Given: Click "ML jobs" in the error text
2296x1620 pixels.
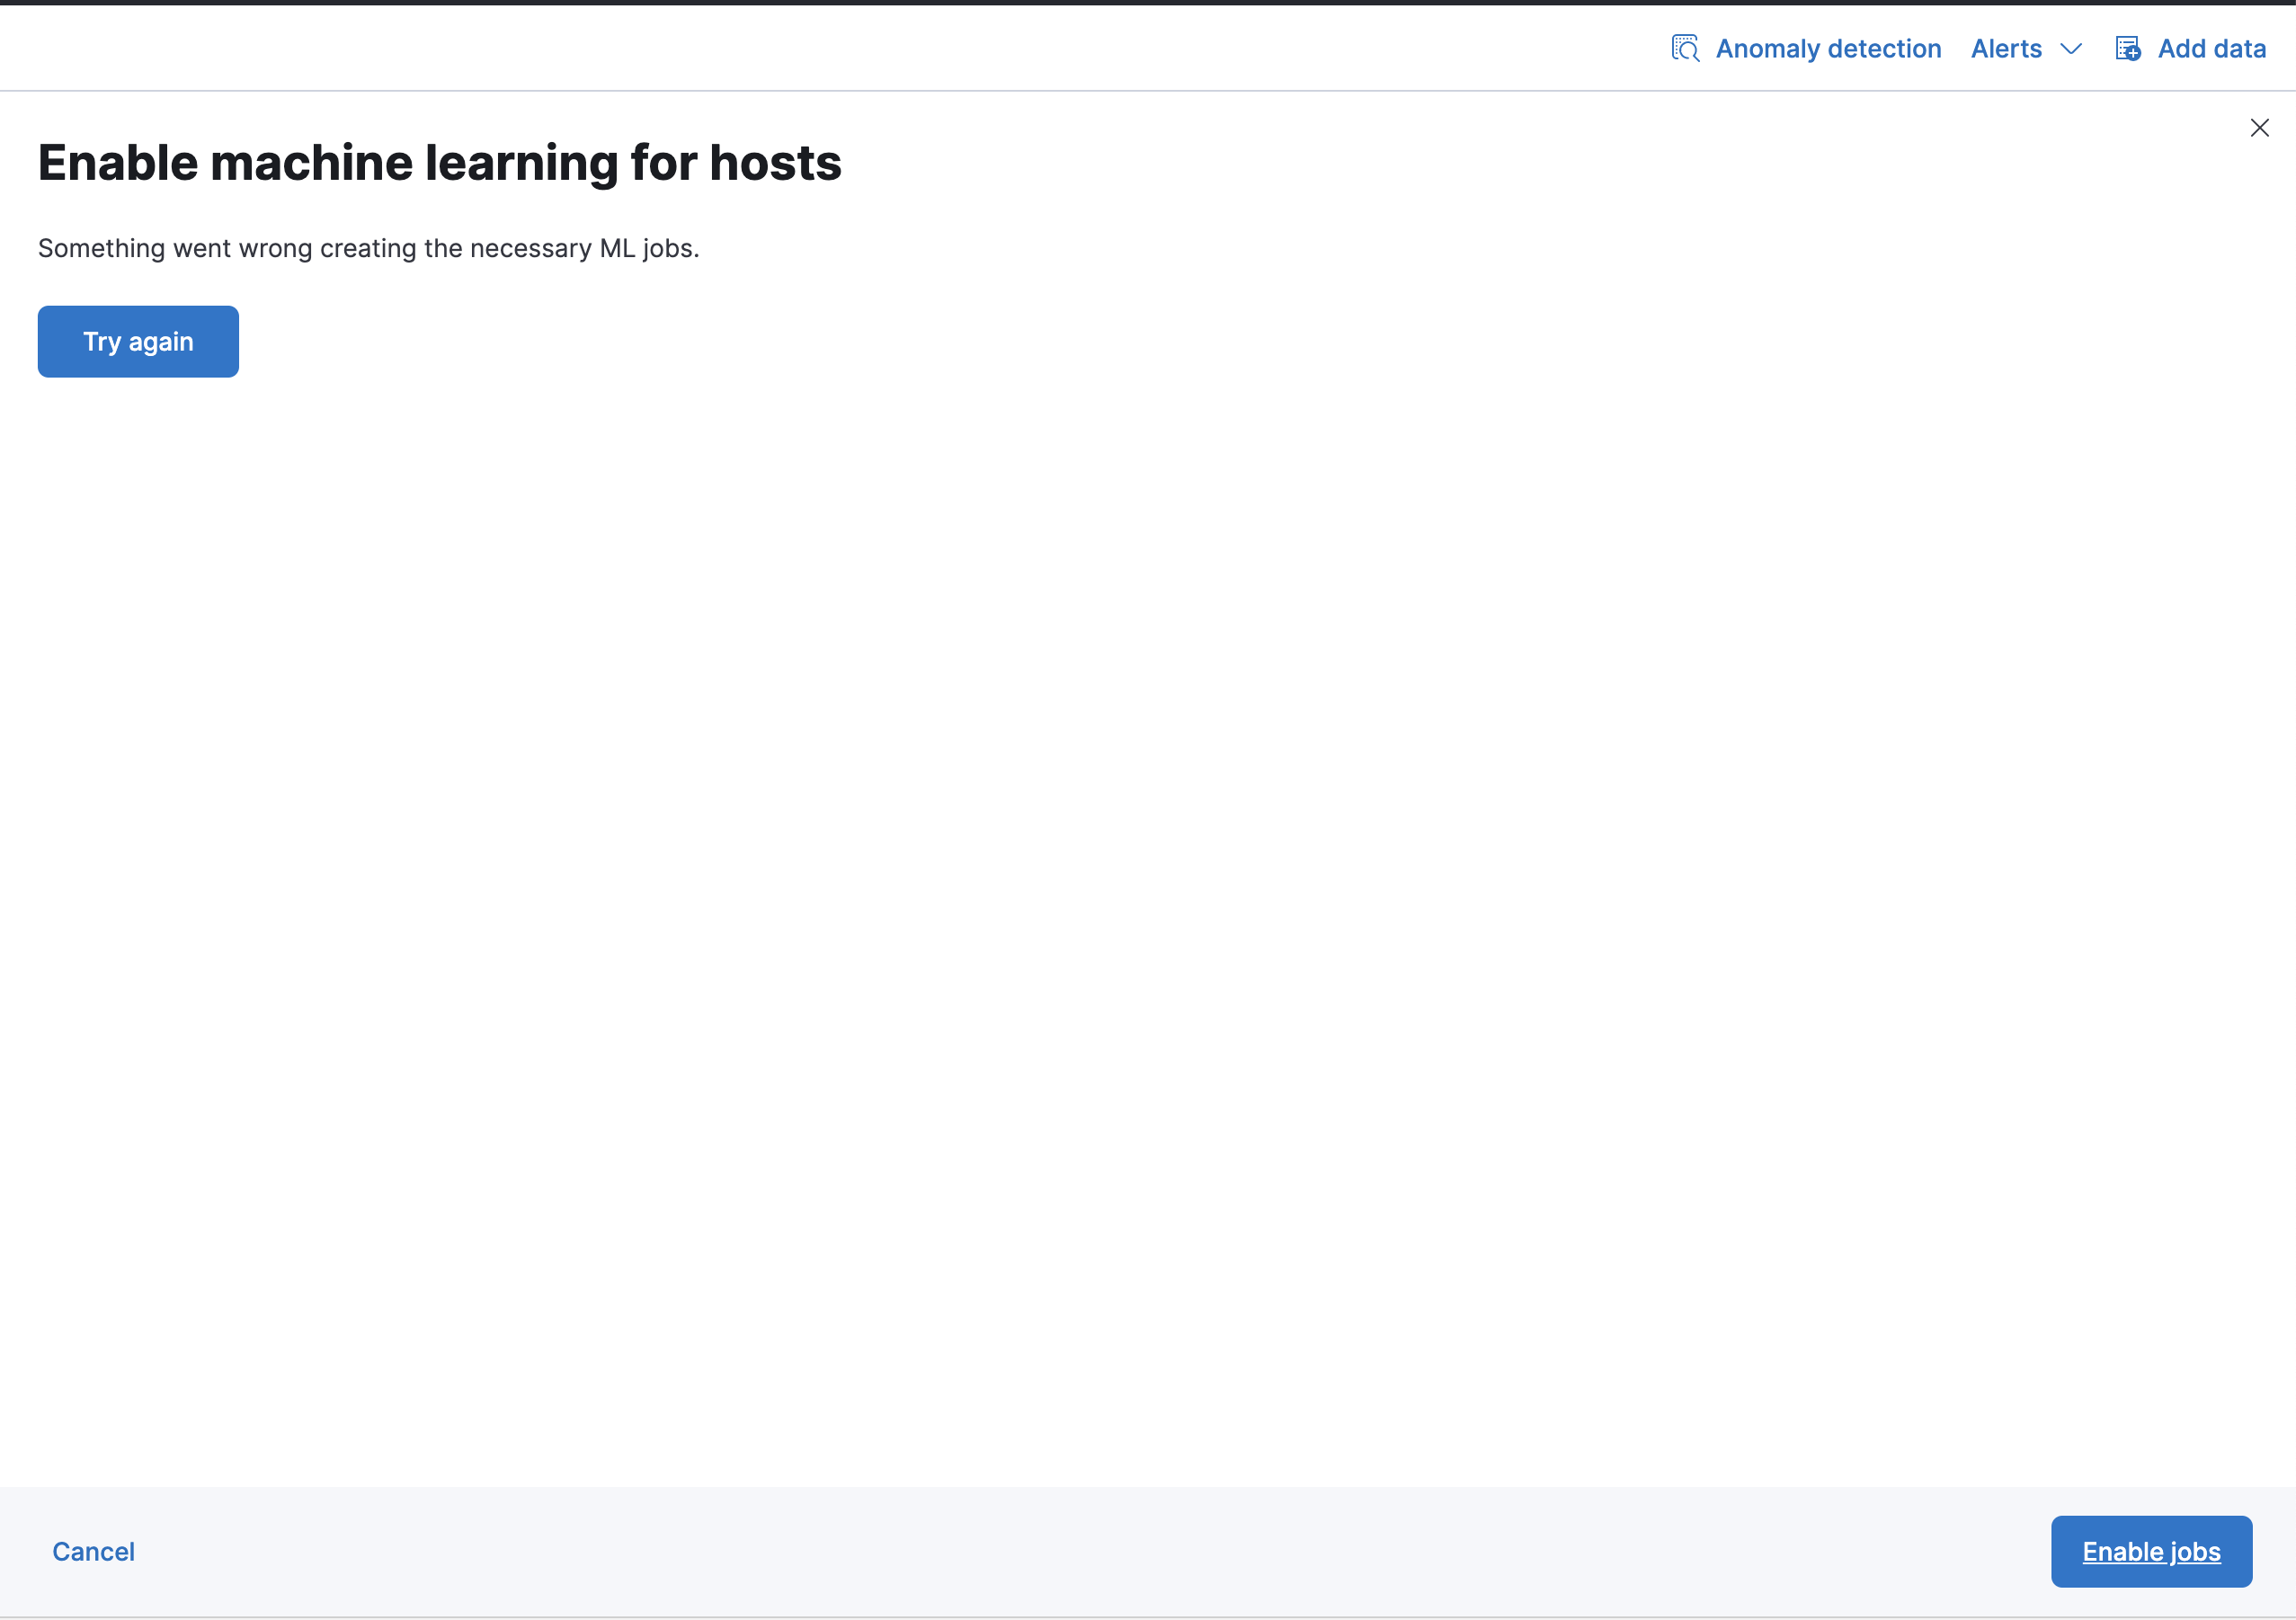Looking at the screenshot, I should 648,248.
